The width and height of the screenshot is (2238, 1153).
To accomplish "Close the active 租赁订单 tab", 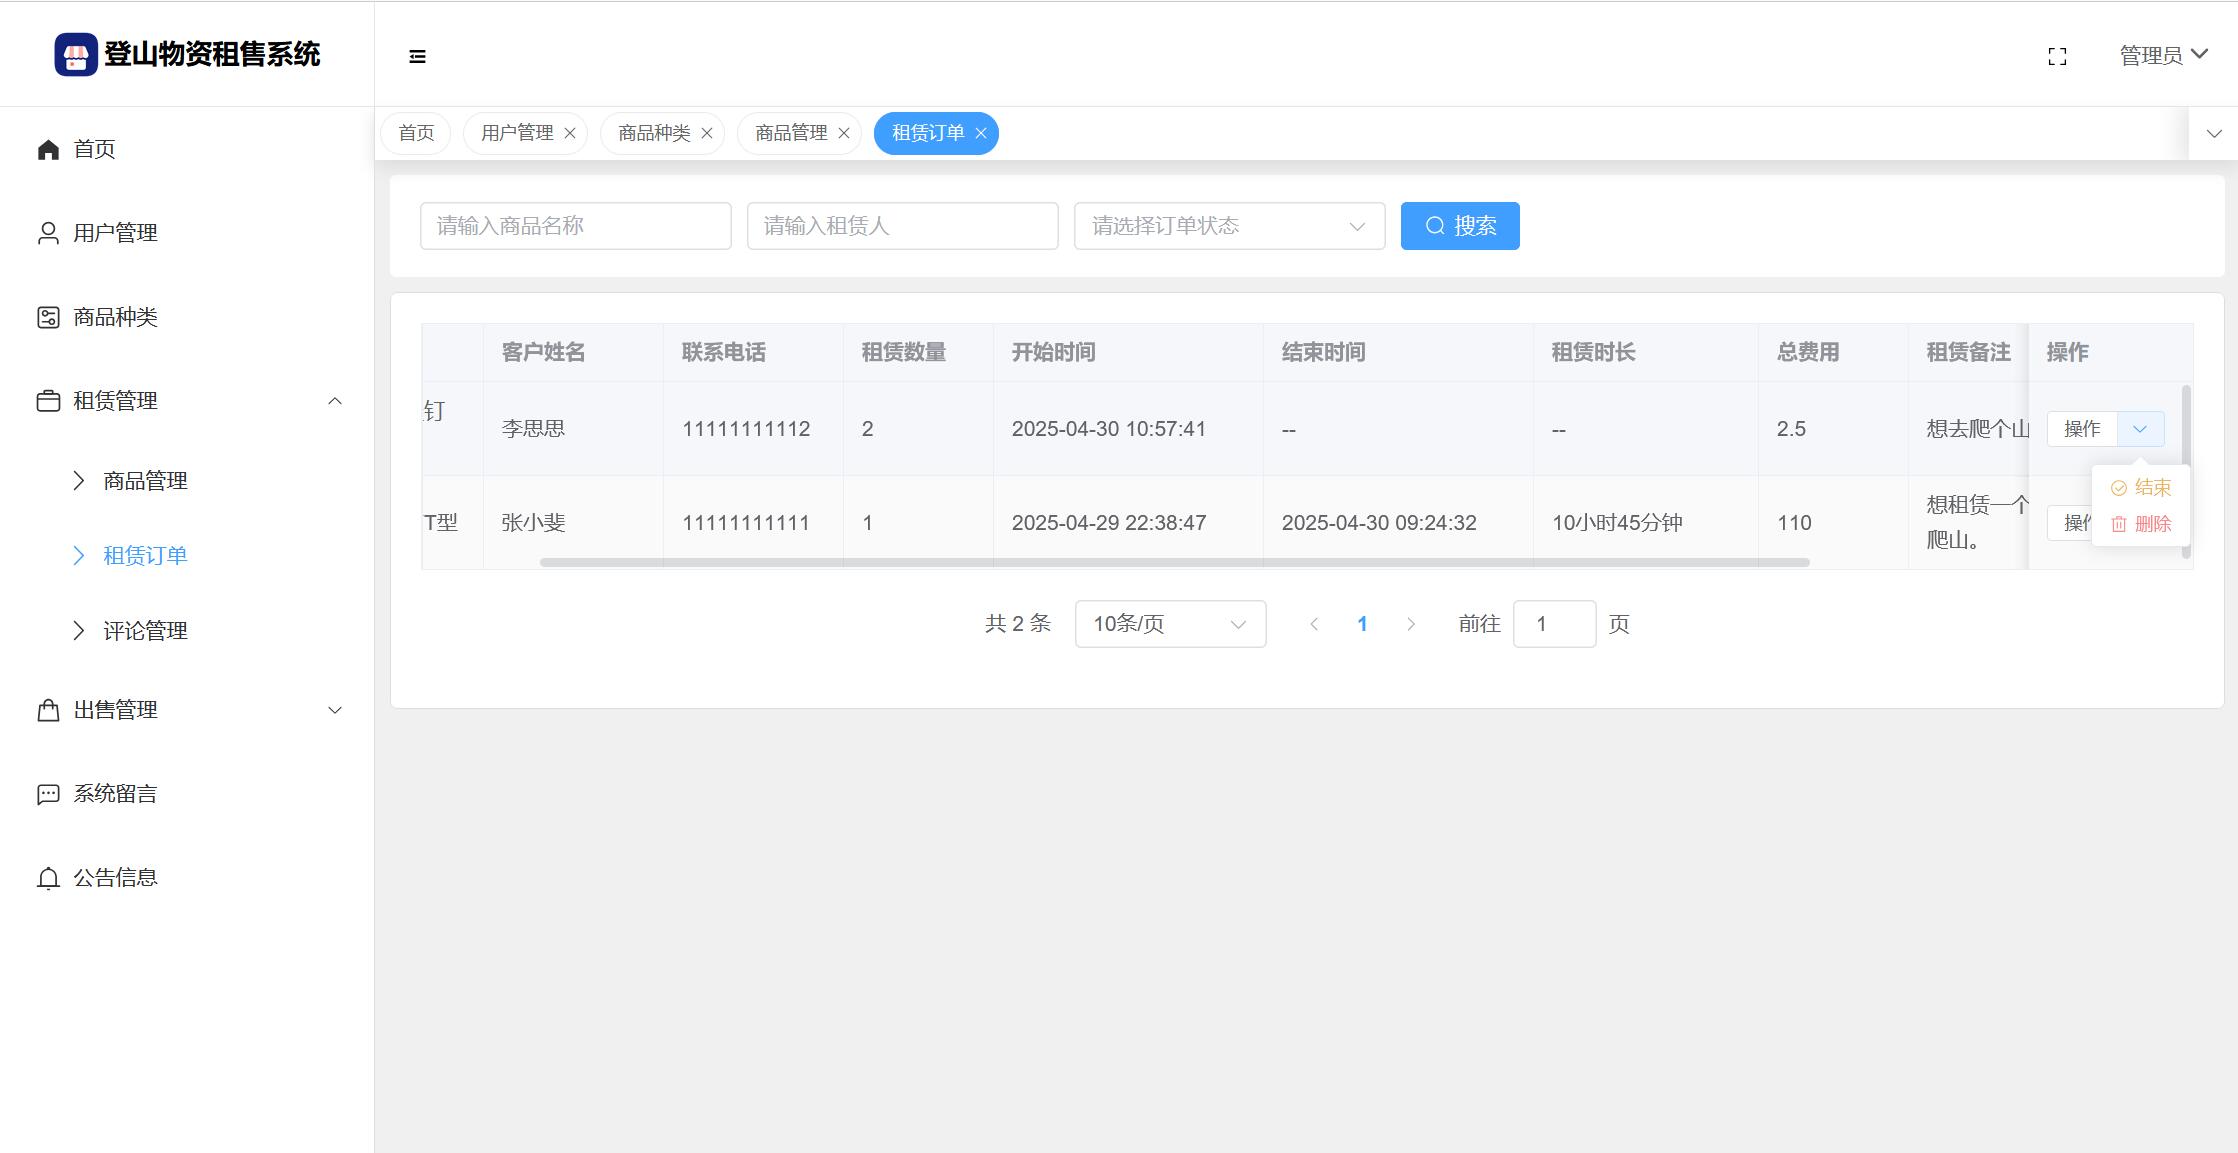I will 981,133.
